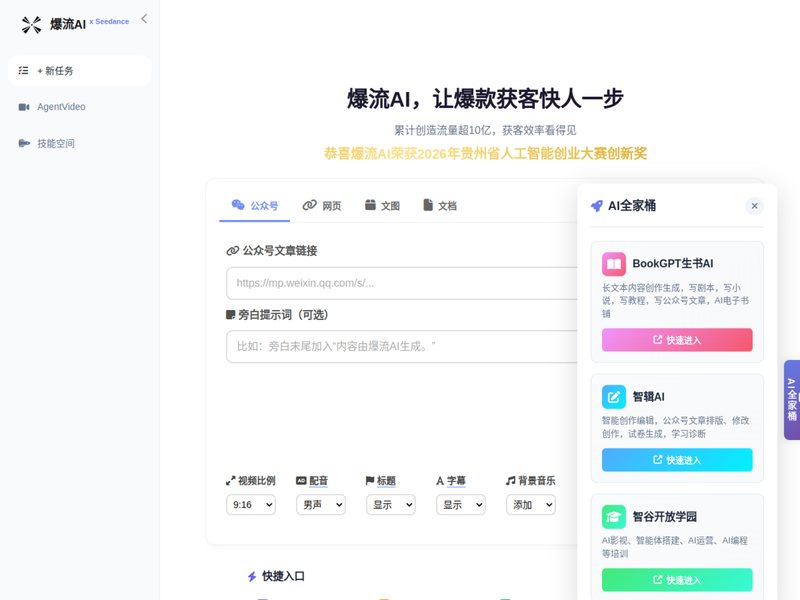Click the 智辑AI blue edit icon
This screenshot has width=800, height=600.
[x=614, y=397]
